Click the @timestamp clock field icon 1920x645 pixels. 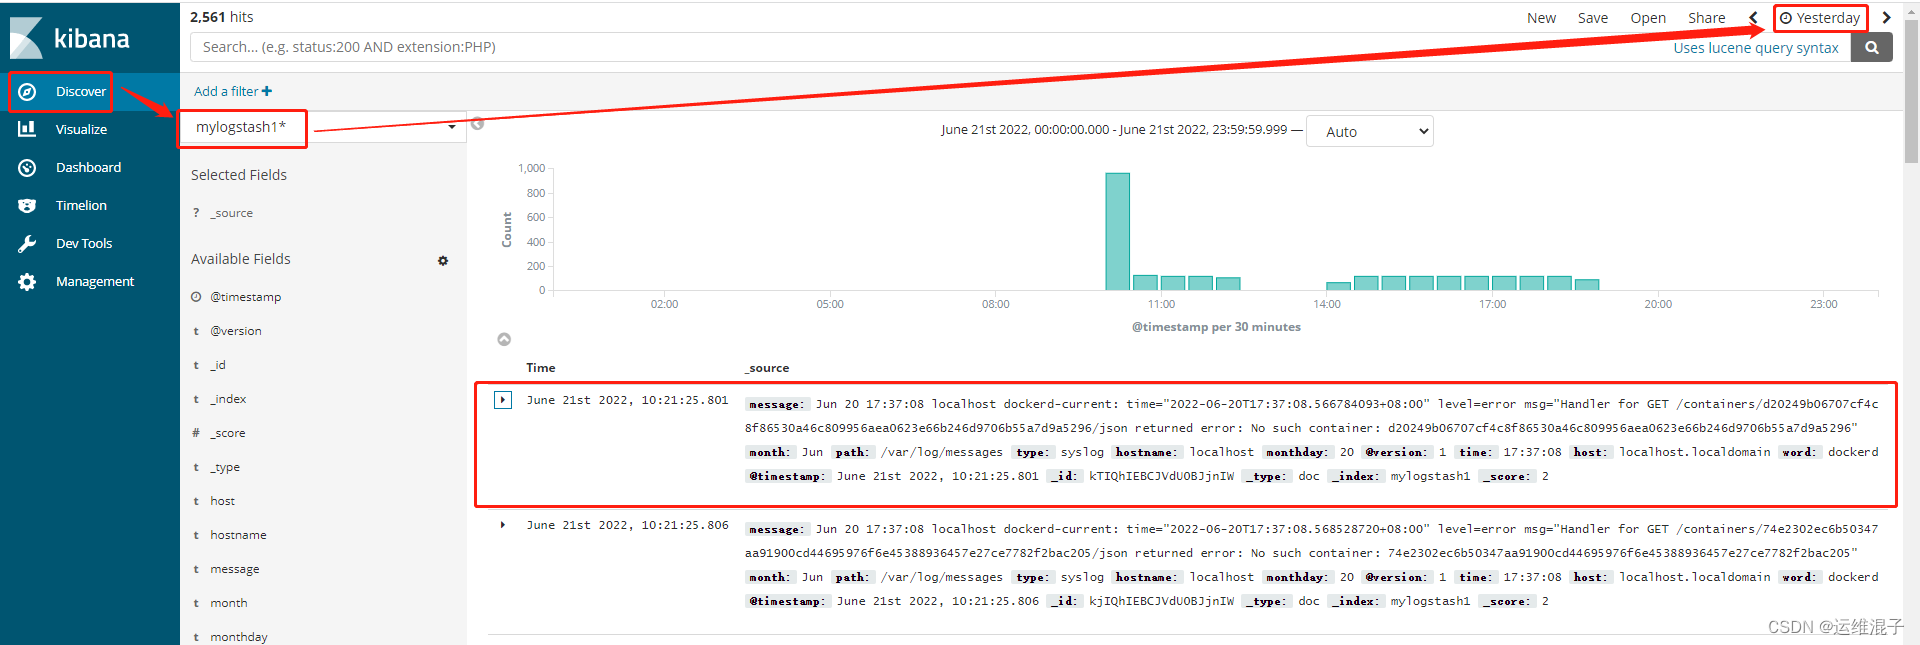pyautogui.click(x=196, y=297)
